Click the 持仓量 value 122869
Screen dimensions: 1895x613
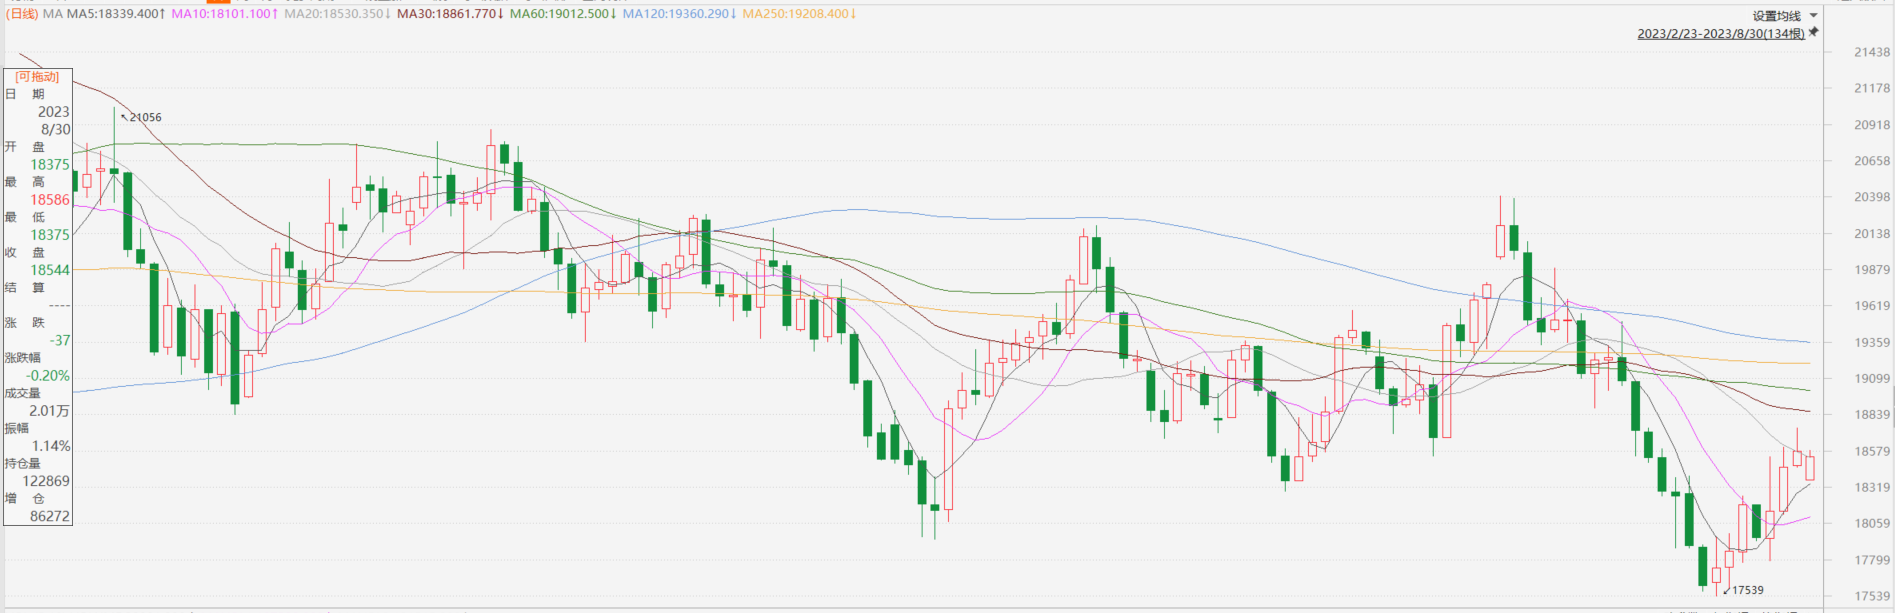(x=46, y=481)
